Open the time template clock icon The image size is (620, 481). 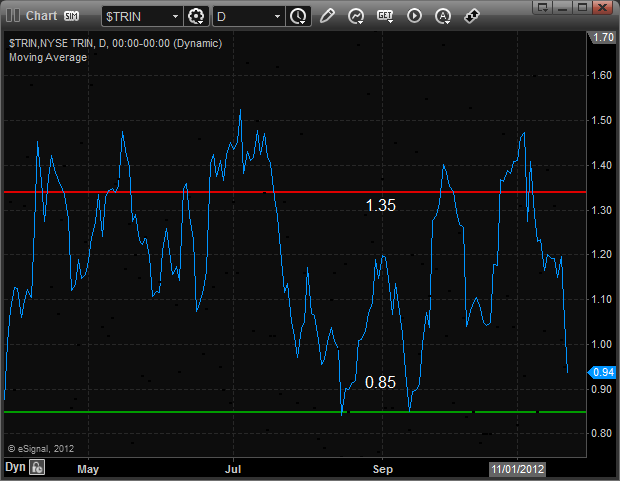pyautogui.click(x=298, y=16)
